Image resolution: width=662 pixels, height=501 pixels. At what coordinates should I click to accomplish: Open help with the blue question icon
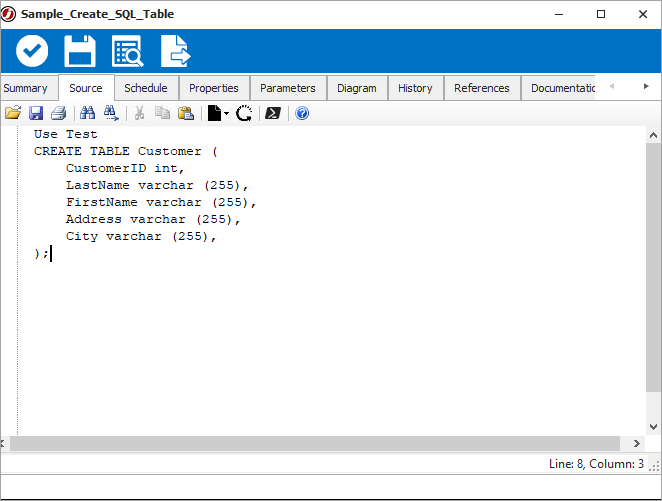coord(302,113)
